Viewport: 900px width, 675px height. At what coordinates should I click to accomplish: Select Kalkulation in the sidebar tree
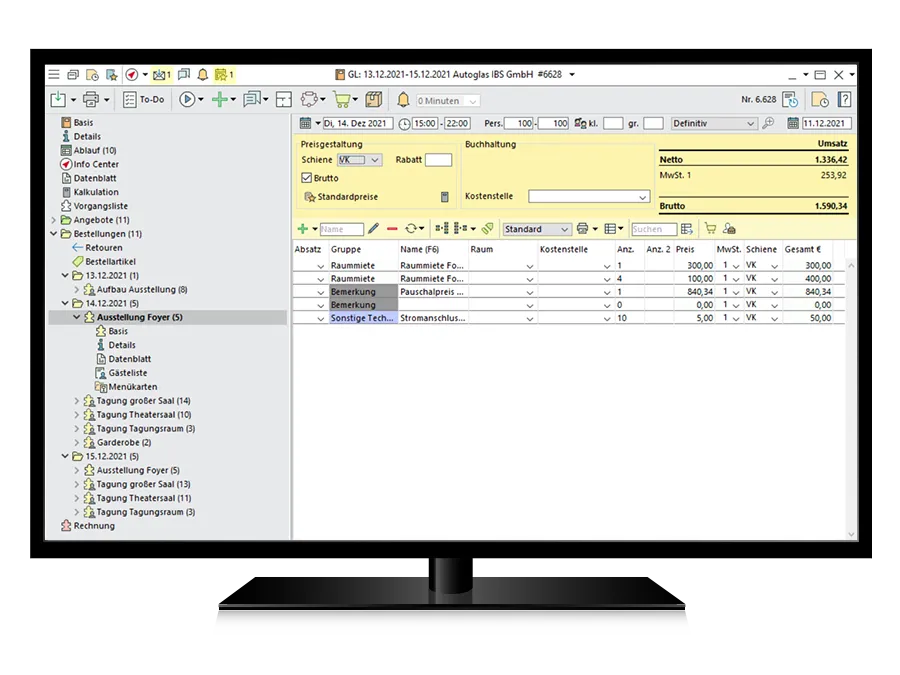pyautogui.click(x=95, y=192)
